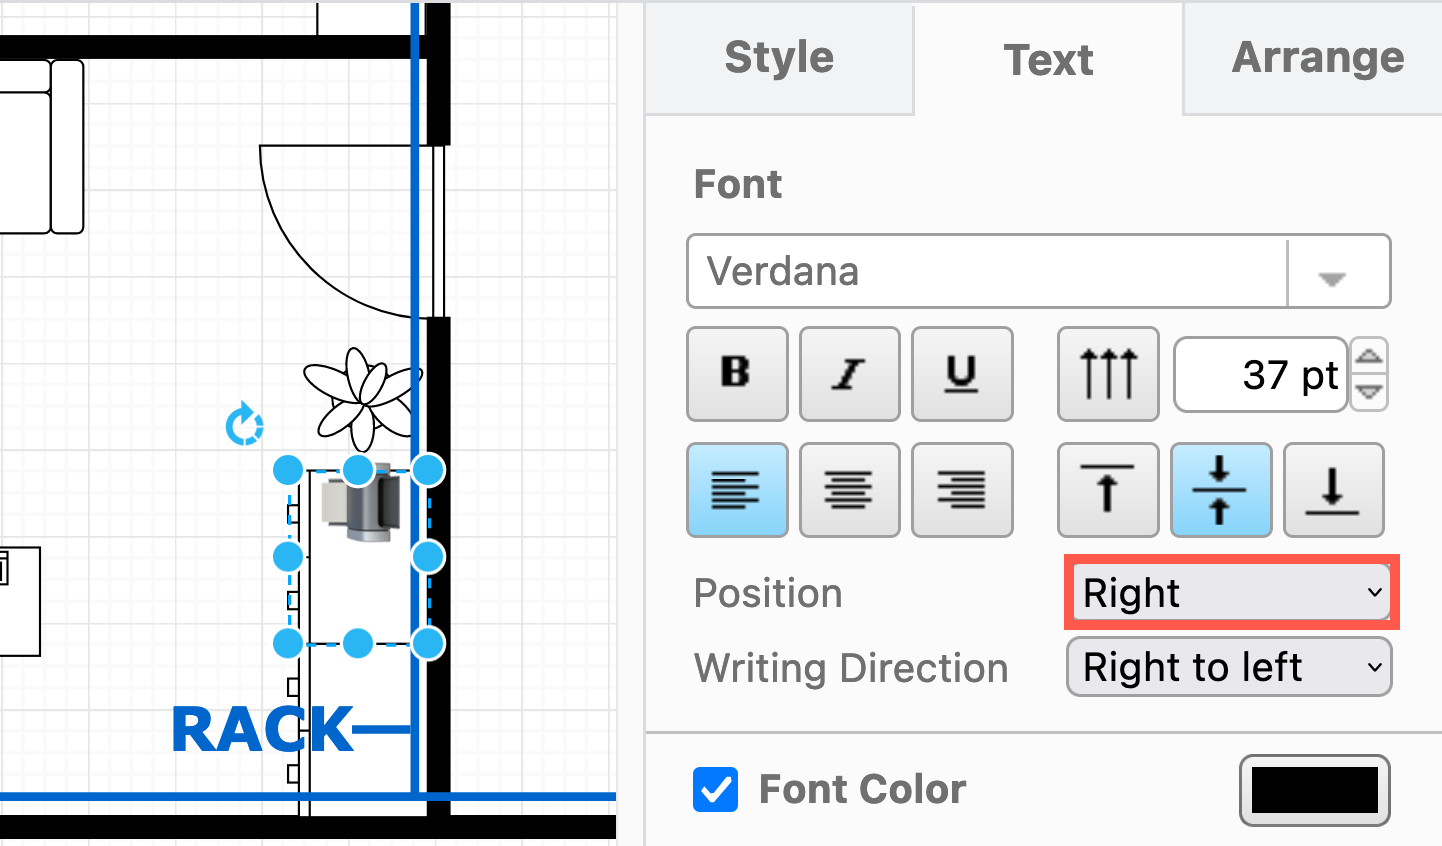Image resolution: width=1442 pixels, height=846 pixels.
Task: Apply italic styling to the text
Action: (849, 374)
